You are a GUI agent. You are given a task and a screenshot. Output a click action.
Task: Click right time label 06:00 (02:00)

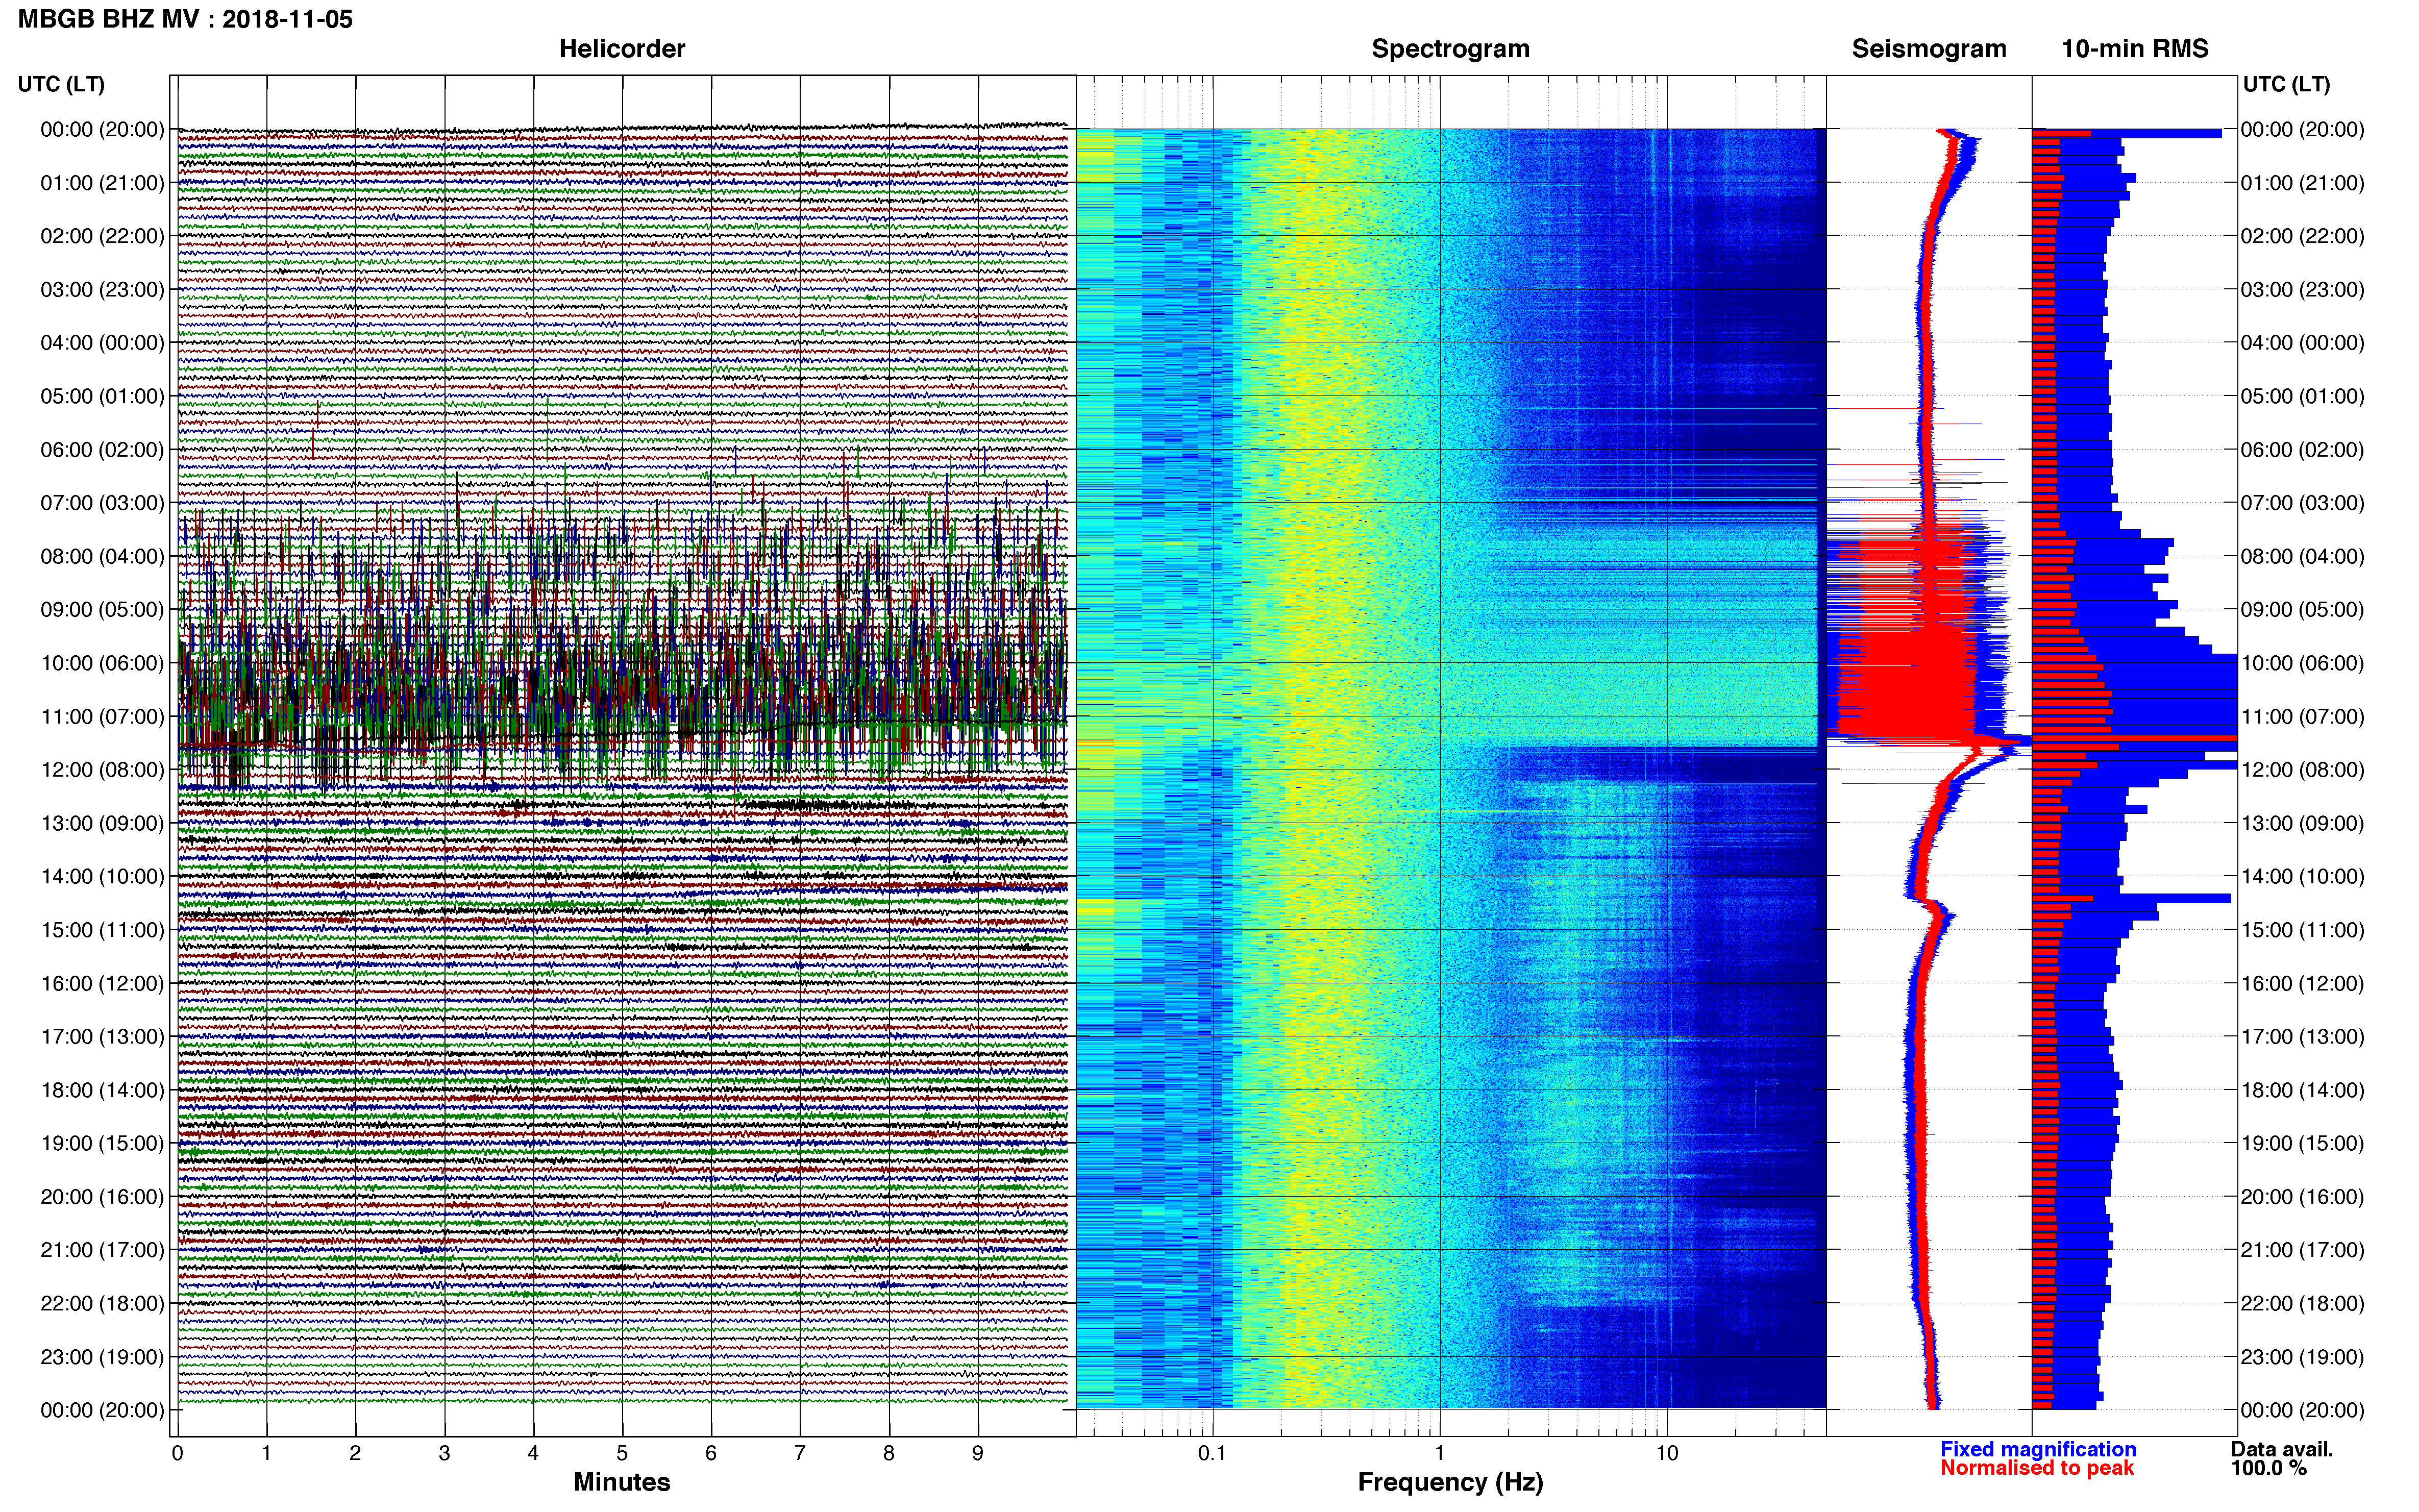[2303, 450]
